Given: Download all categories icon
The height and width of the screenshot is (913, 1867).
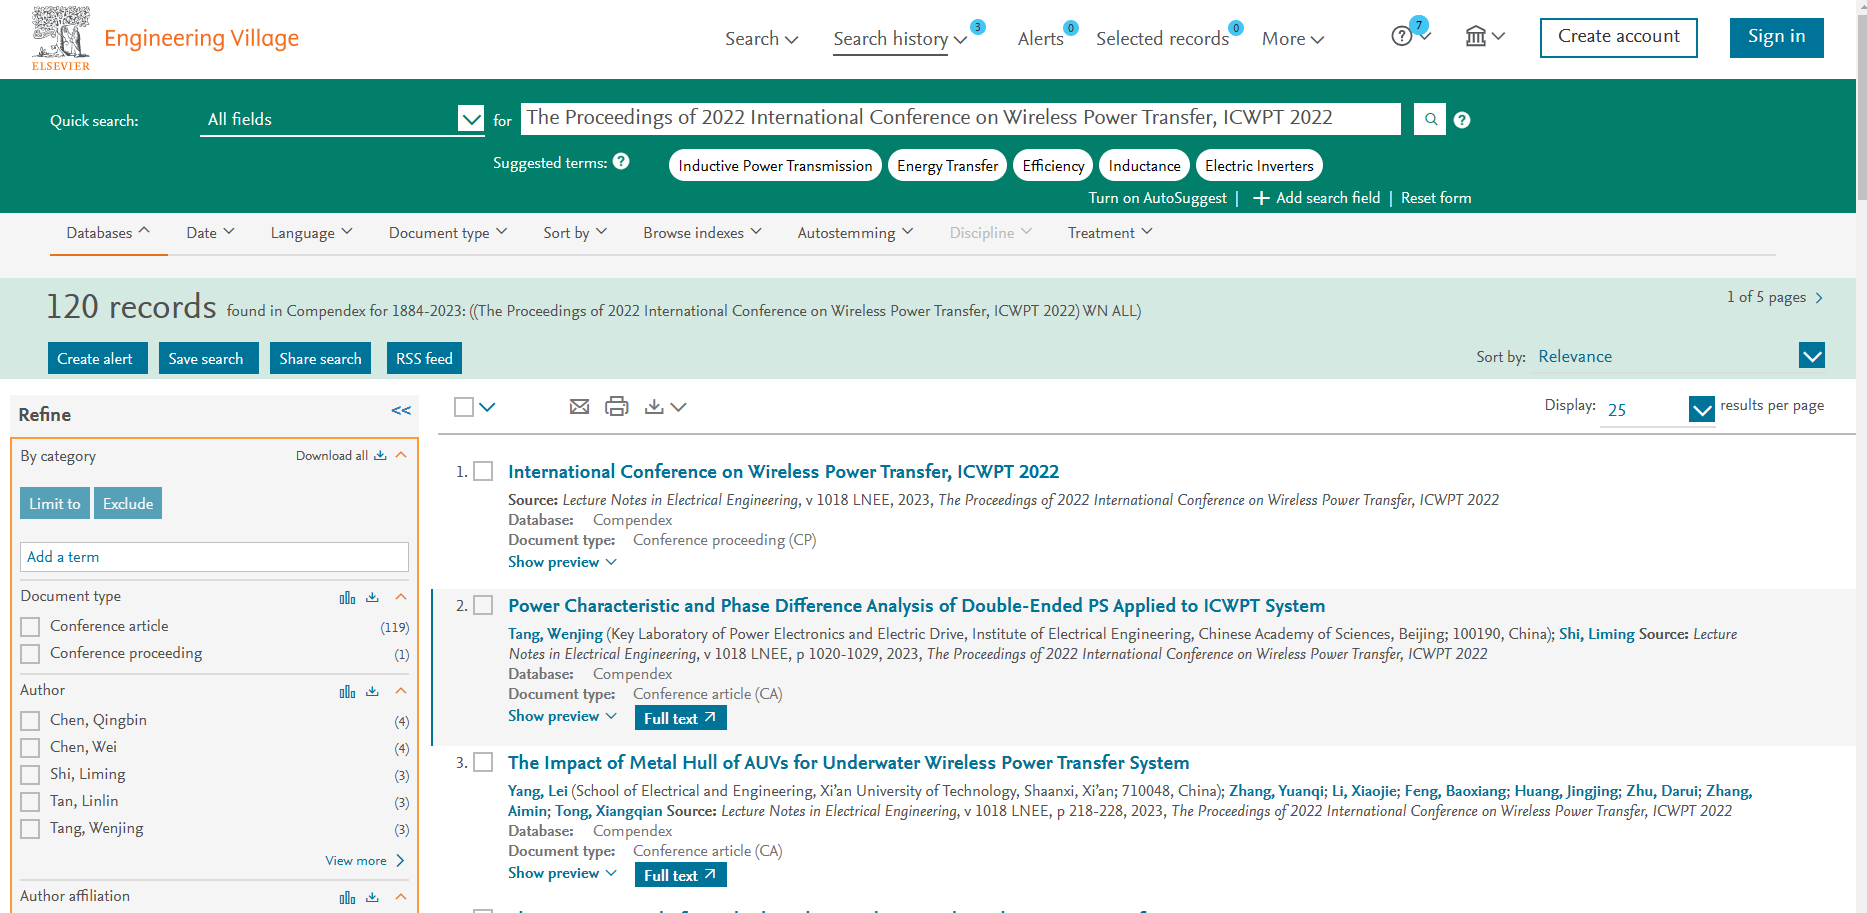Looking at the screenshot, I should click(380, 455).
